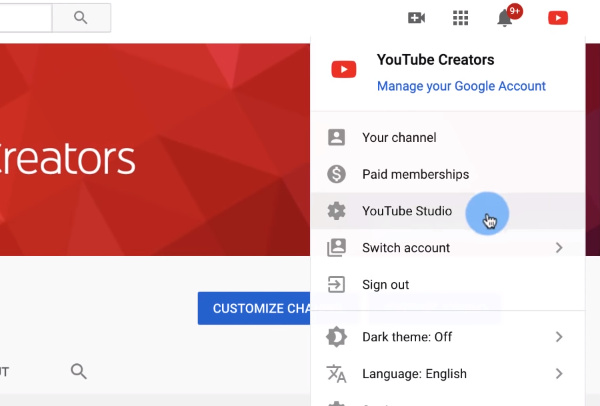Expand the Dark theme submenu chevron
This screenshot has width=600, height=406.
559,337
